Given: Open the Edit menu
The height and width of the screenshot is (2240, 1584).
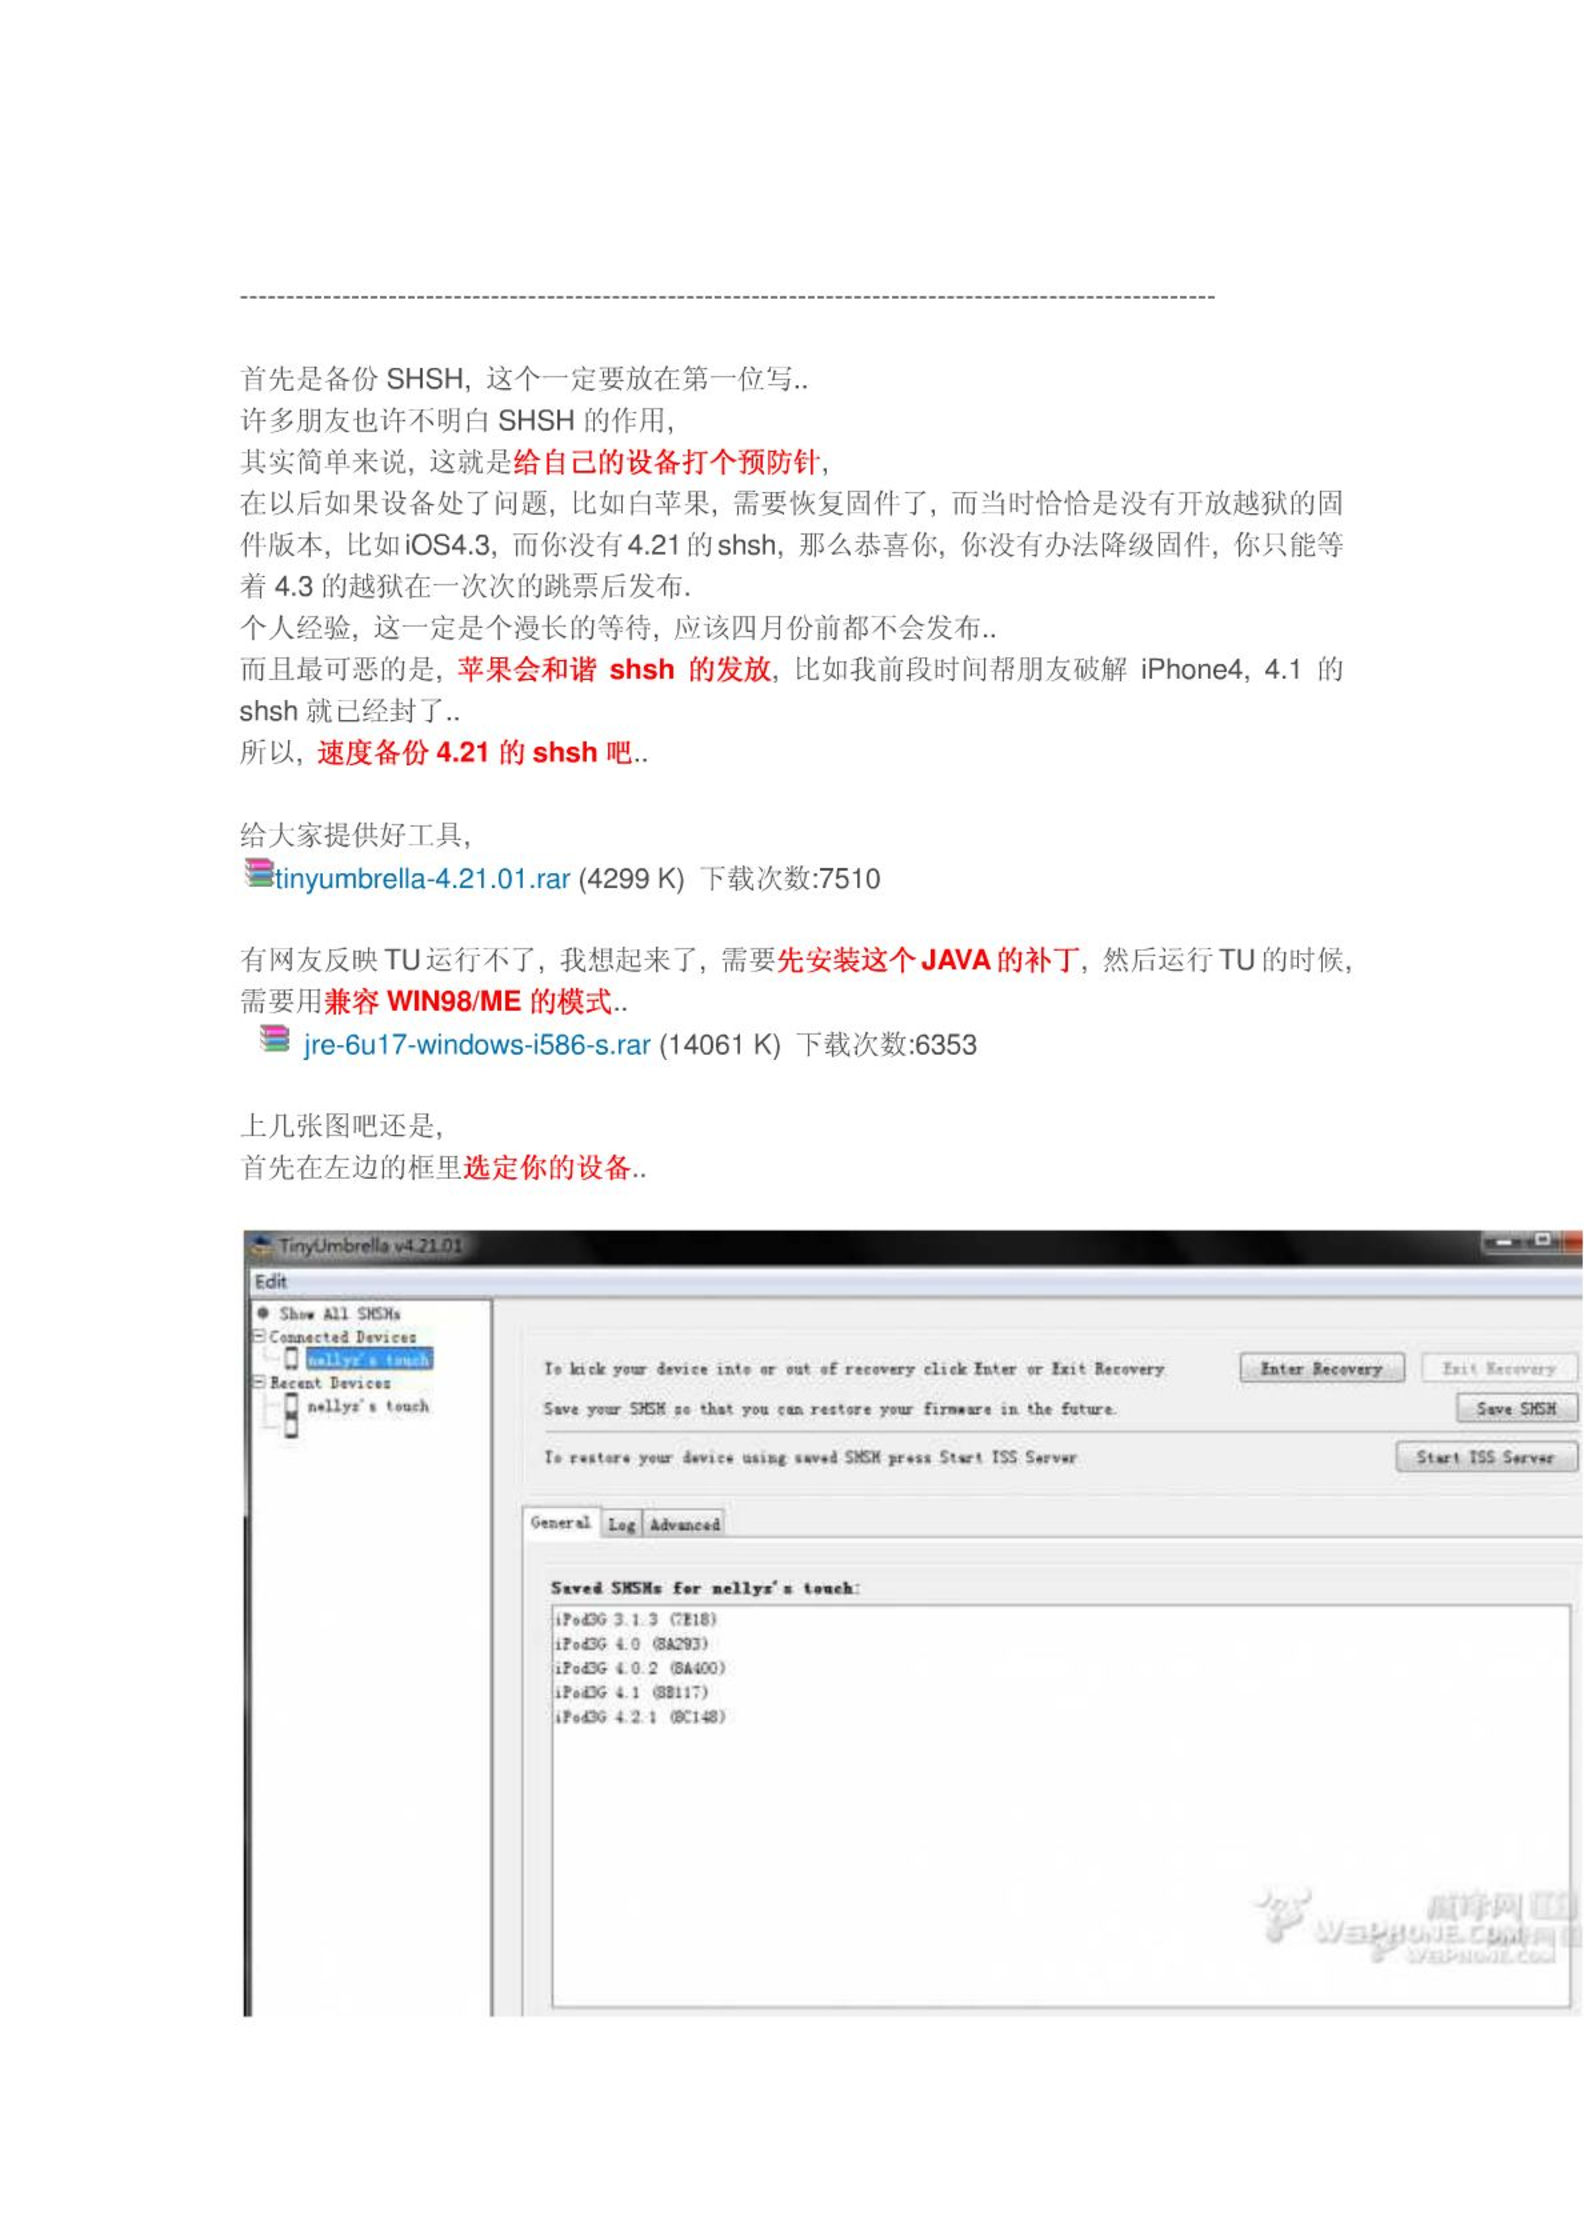Looking at the screenshot, I should tap(270, 1281).
